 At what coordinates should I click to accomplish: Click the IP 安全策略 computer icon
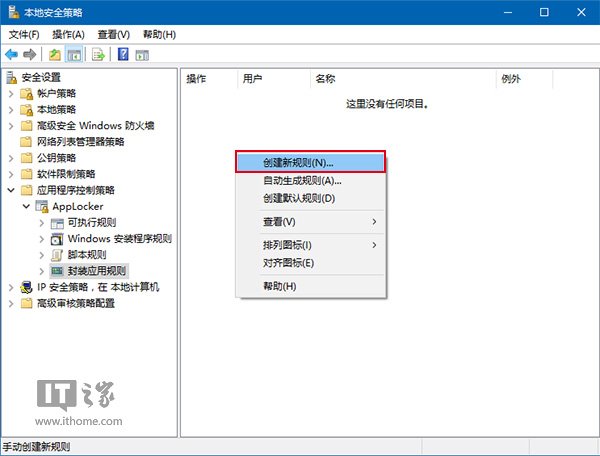click(x=26, y=287)
